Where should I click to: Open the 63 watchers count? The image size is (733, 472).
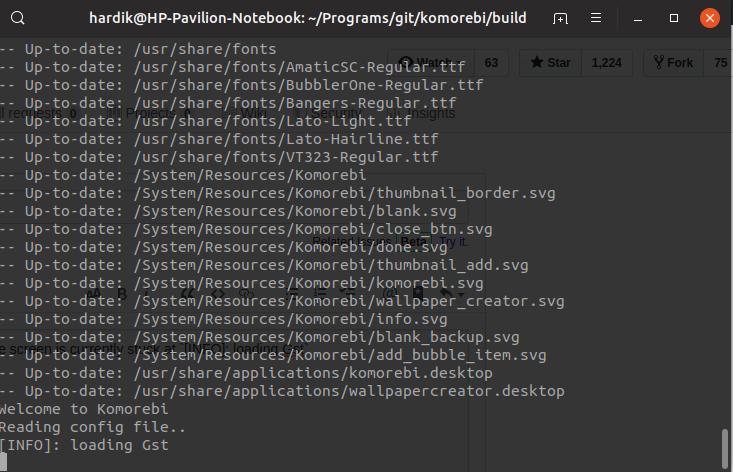(491, 63)
